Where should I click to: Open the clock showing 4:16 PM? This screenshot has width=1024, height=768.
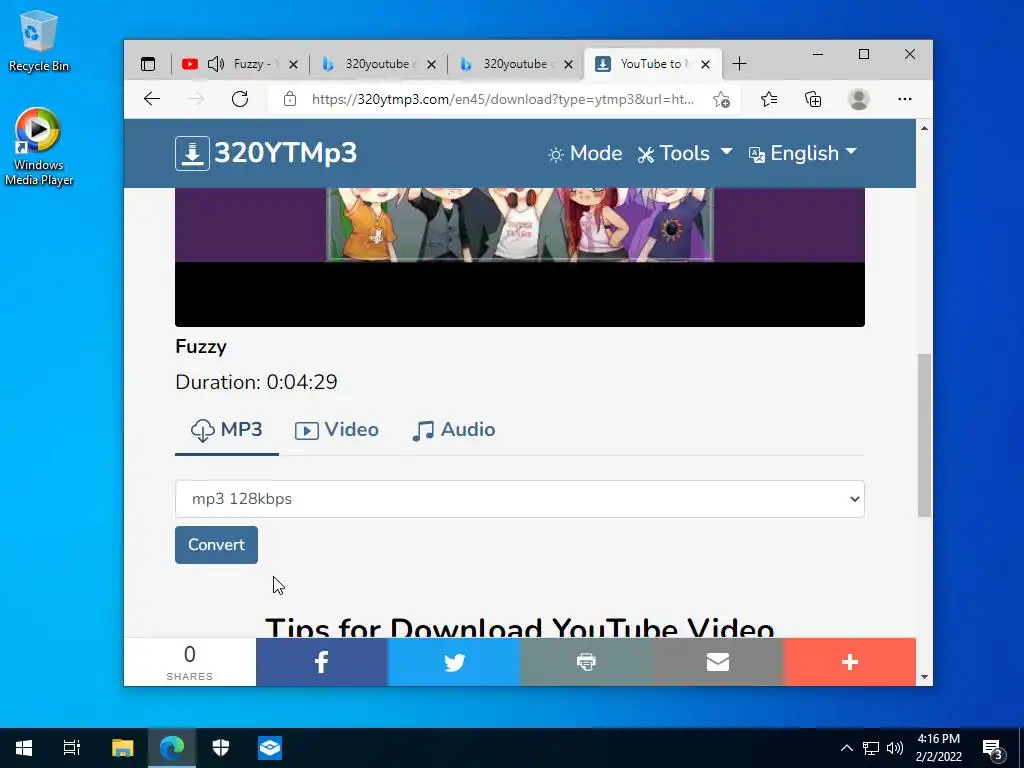tap(938, 748)
